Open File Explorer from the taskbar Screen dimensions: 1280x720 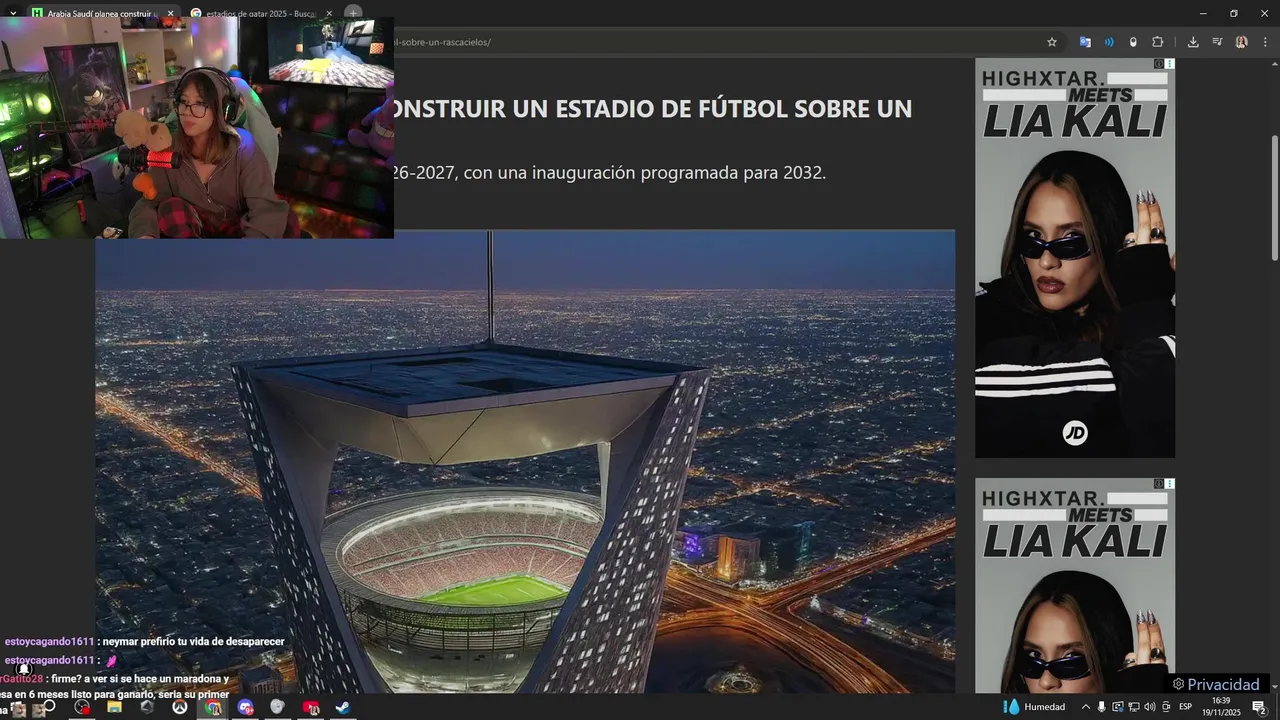(114, 707)
